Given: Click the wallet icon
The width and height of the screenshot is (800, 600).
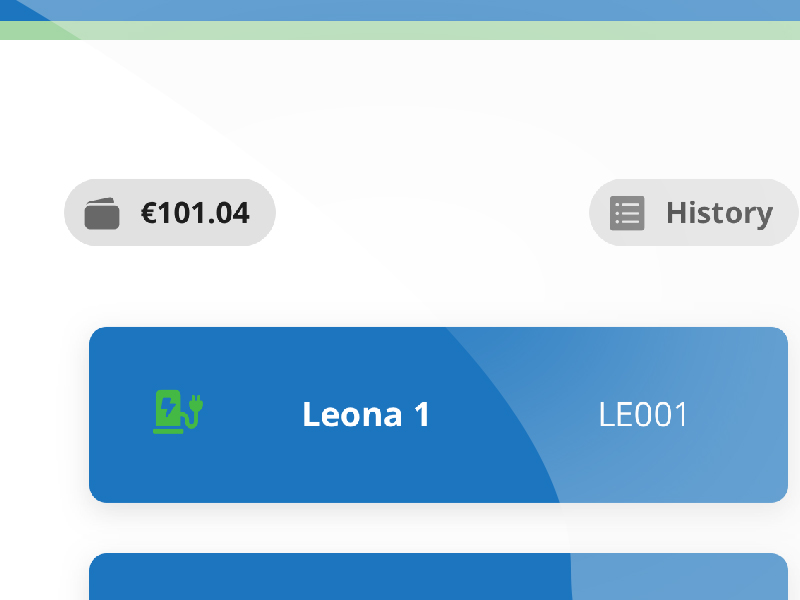Looking at the screenshot, I should (x=102, y=213).
